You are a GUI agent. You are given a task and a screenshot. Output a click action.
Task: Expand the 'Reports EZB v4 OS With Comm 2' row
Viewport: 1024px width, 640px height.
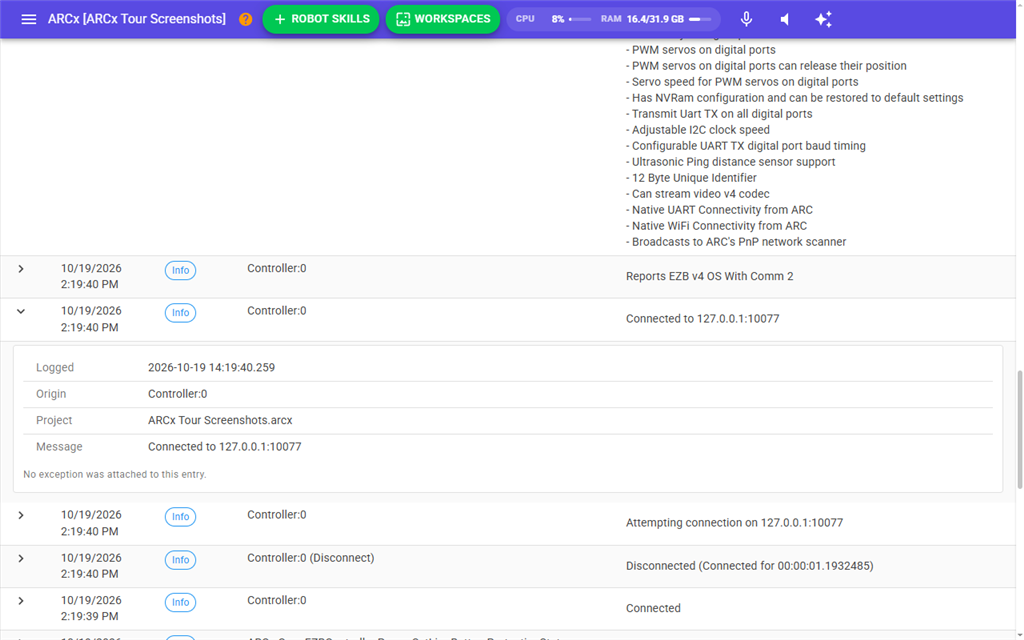point(21,268)
